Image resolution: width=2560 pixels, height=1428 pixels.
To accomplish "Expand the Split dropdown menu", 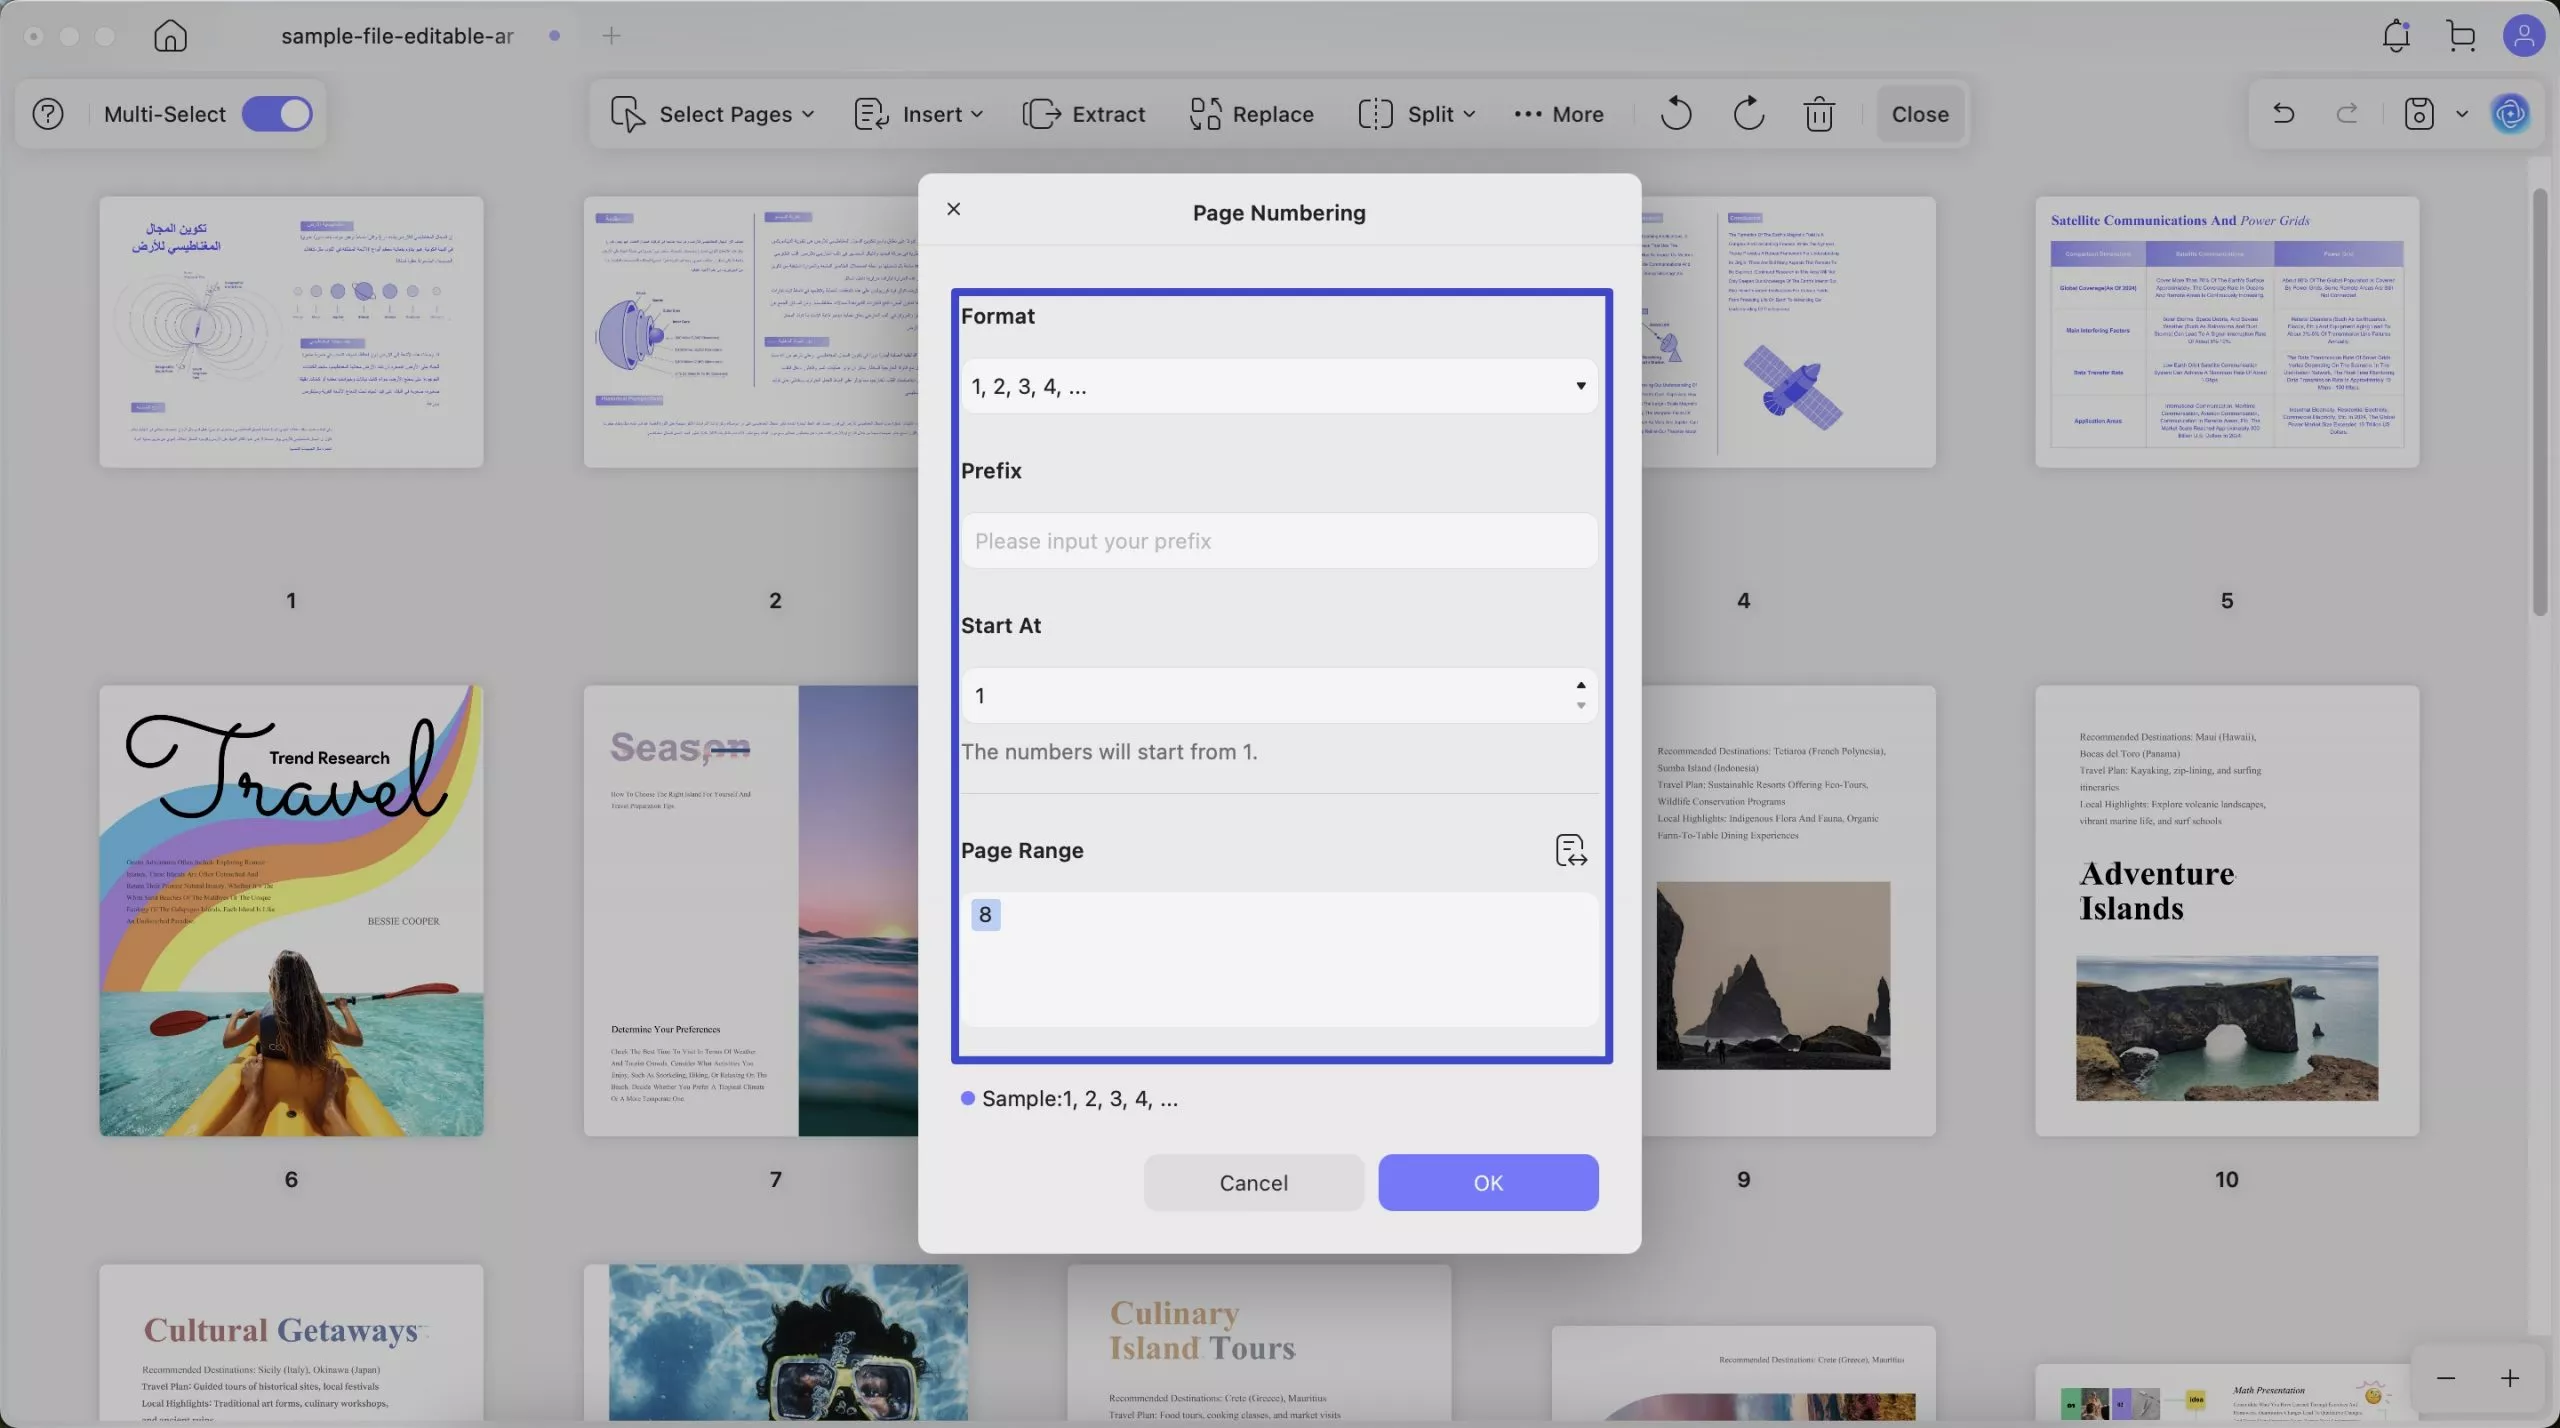I will click(1417, 114).
